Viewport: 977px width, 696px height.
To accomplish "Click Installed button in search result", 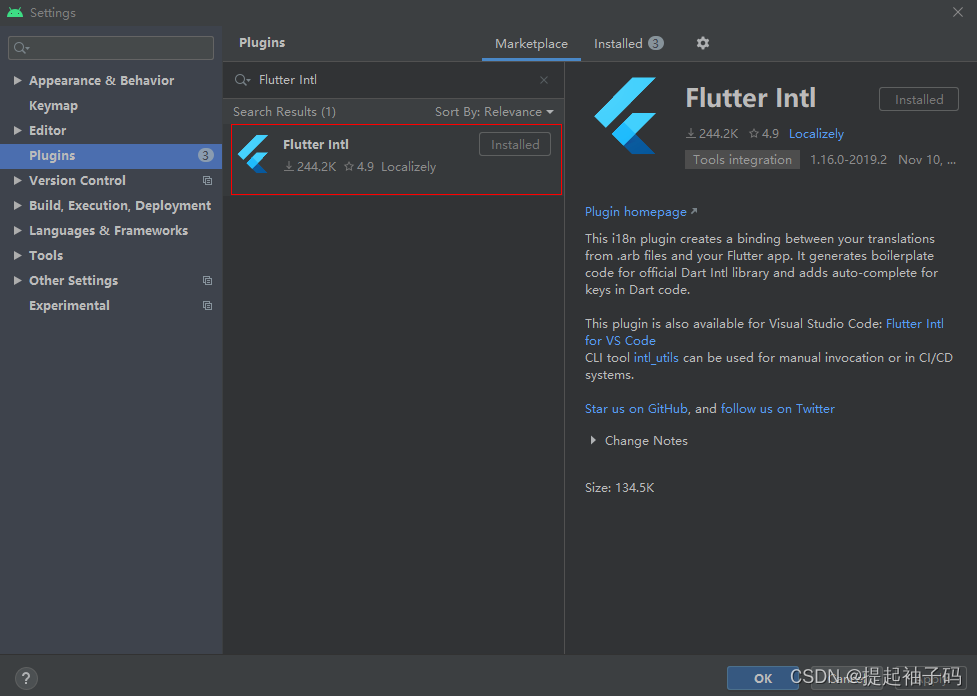I will point(515,145).
